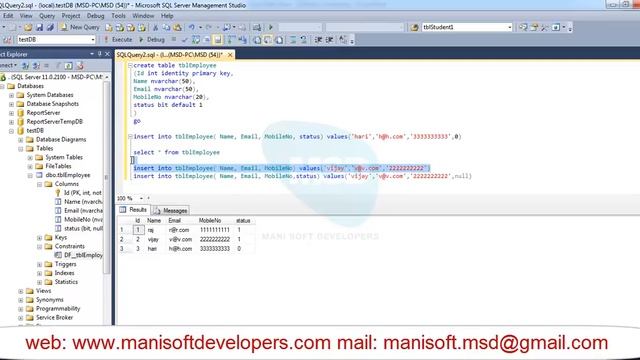Screen dimensions: 640x360
Task: Expand the Programmability folder node
Action: click(x=21, y=309)
